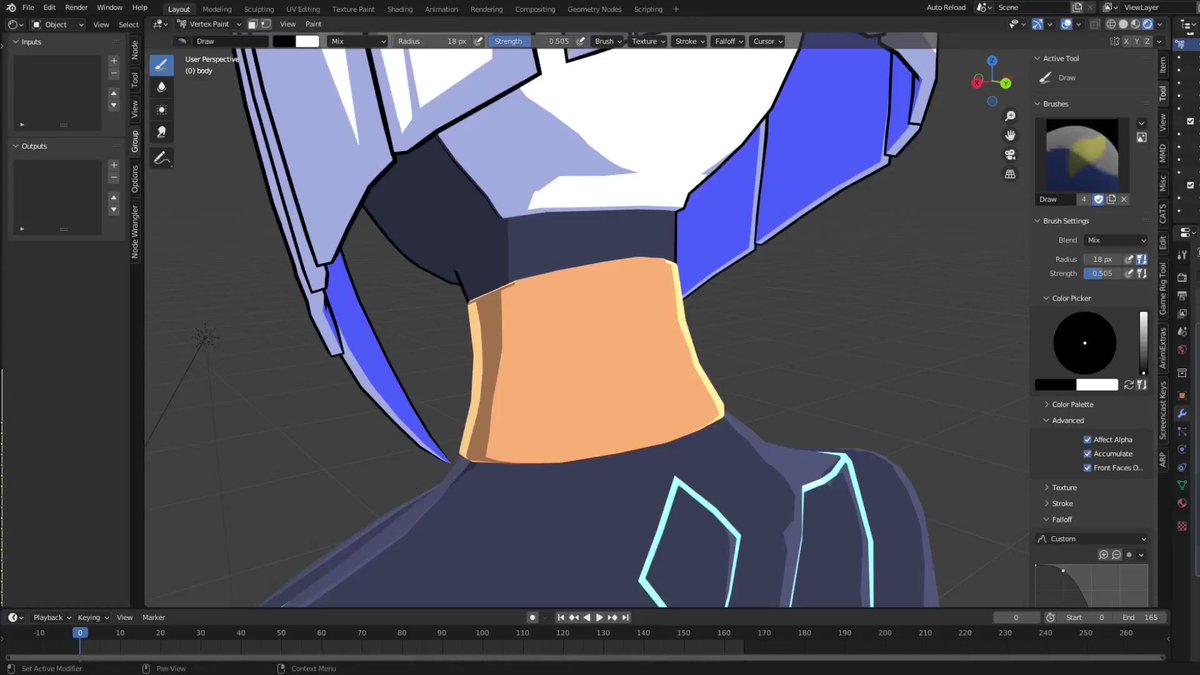Screen dimensions: 1200x675
Task: Enable the Fake User shield on the Draw brush
Action: point(1097,199)
